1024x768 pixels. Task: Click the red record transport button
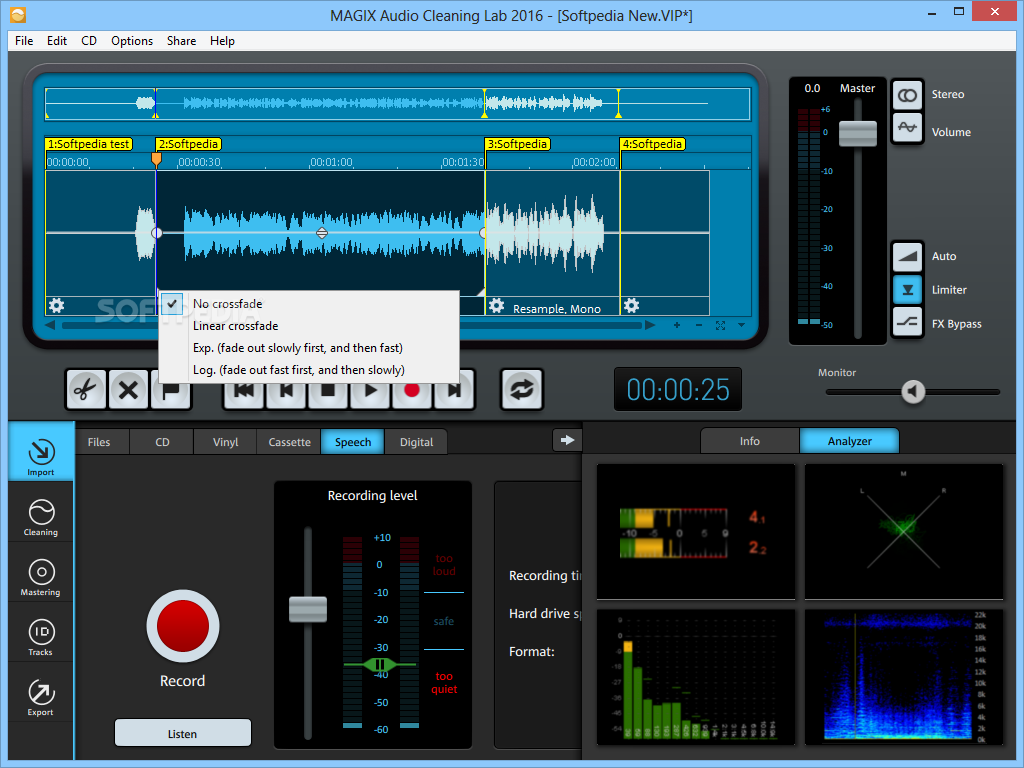[x=411, y=391]
